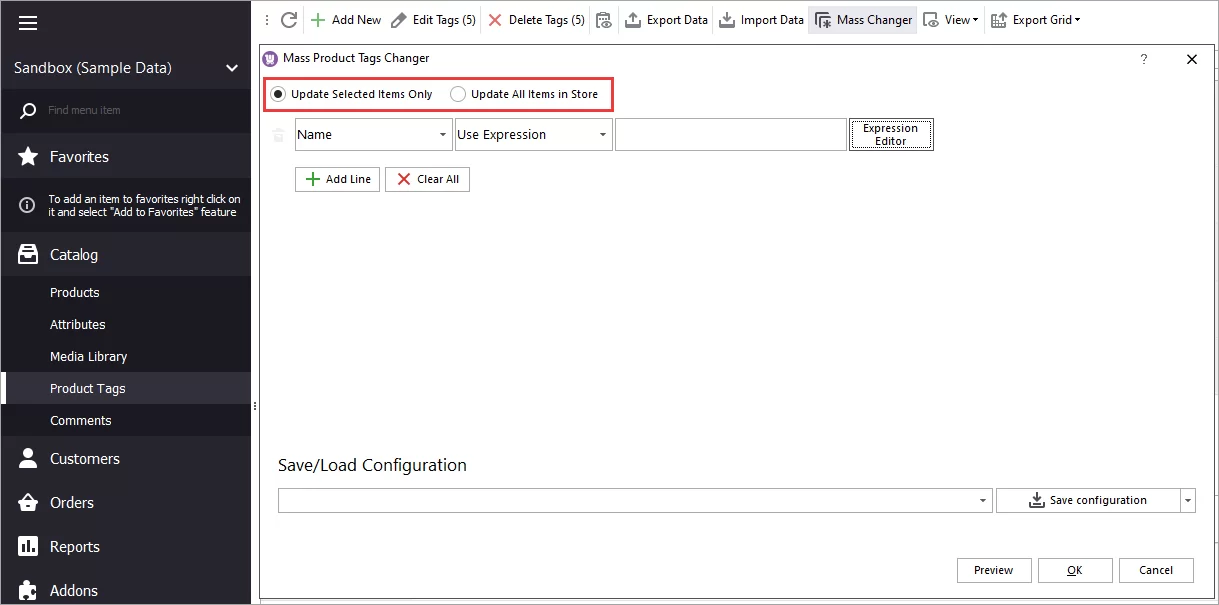This screenshot has height=605, width=1219.
Task: Select the Refresh icon in the toolbar
Action: pyautogui.click(x=288, y=19)
